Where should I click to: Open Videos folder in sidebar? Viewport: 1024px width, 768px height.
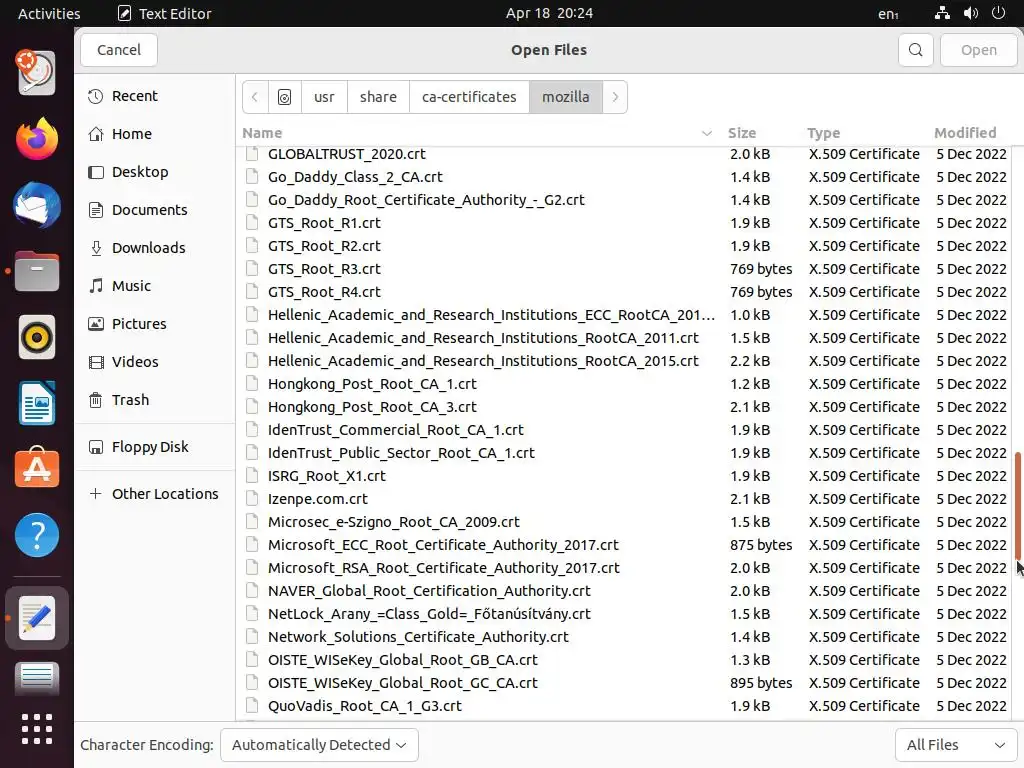155,361
